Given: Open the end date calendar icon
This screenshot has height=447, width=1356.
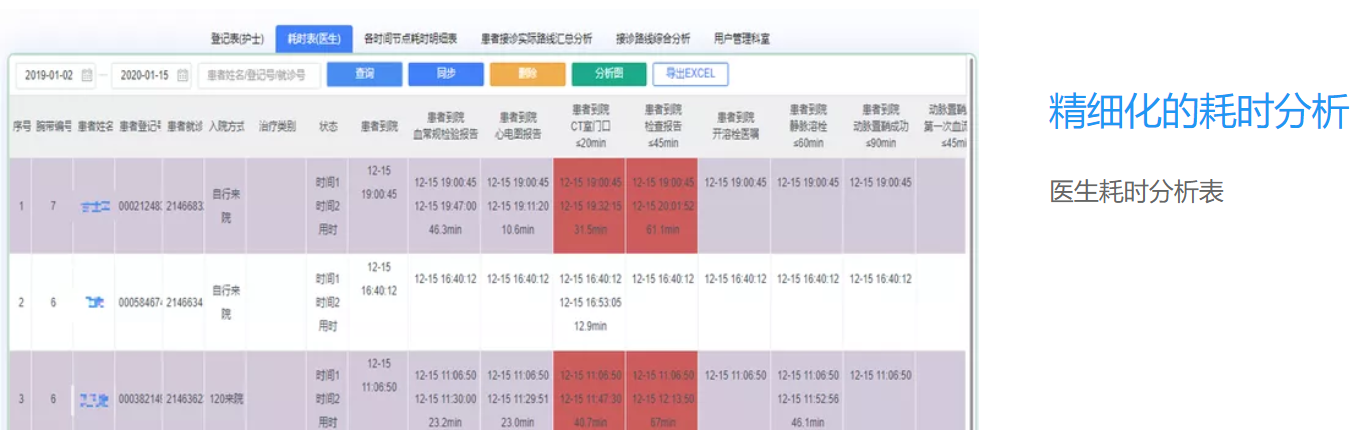Looking at the screenshot, I should [183, 75].
